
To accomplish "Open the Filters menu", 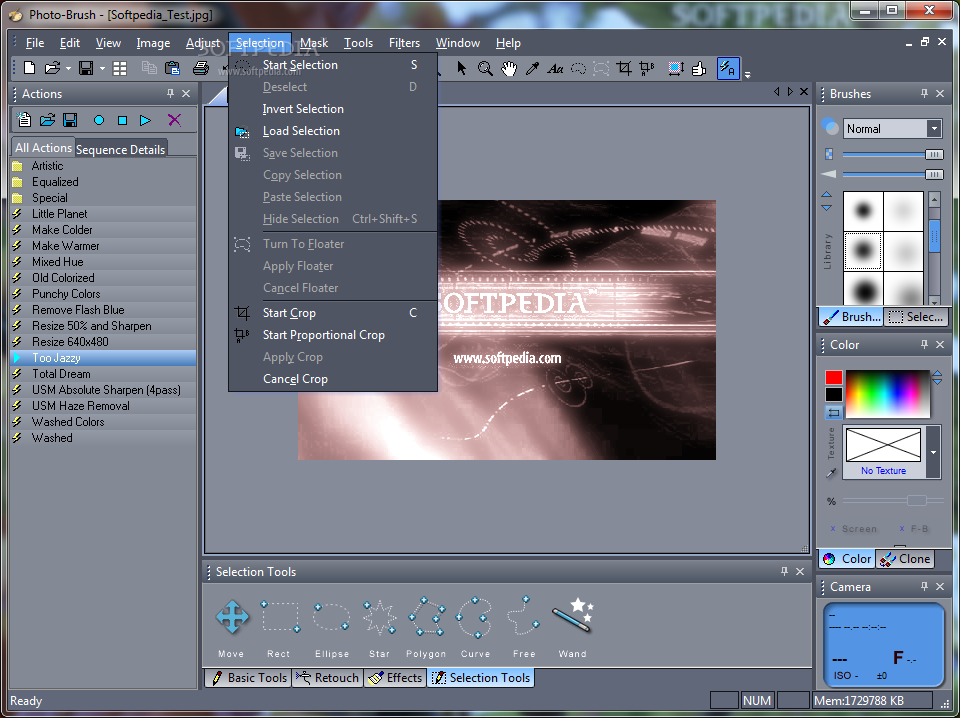I will (404, 43).
